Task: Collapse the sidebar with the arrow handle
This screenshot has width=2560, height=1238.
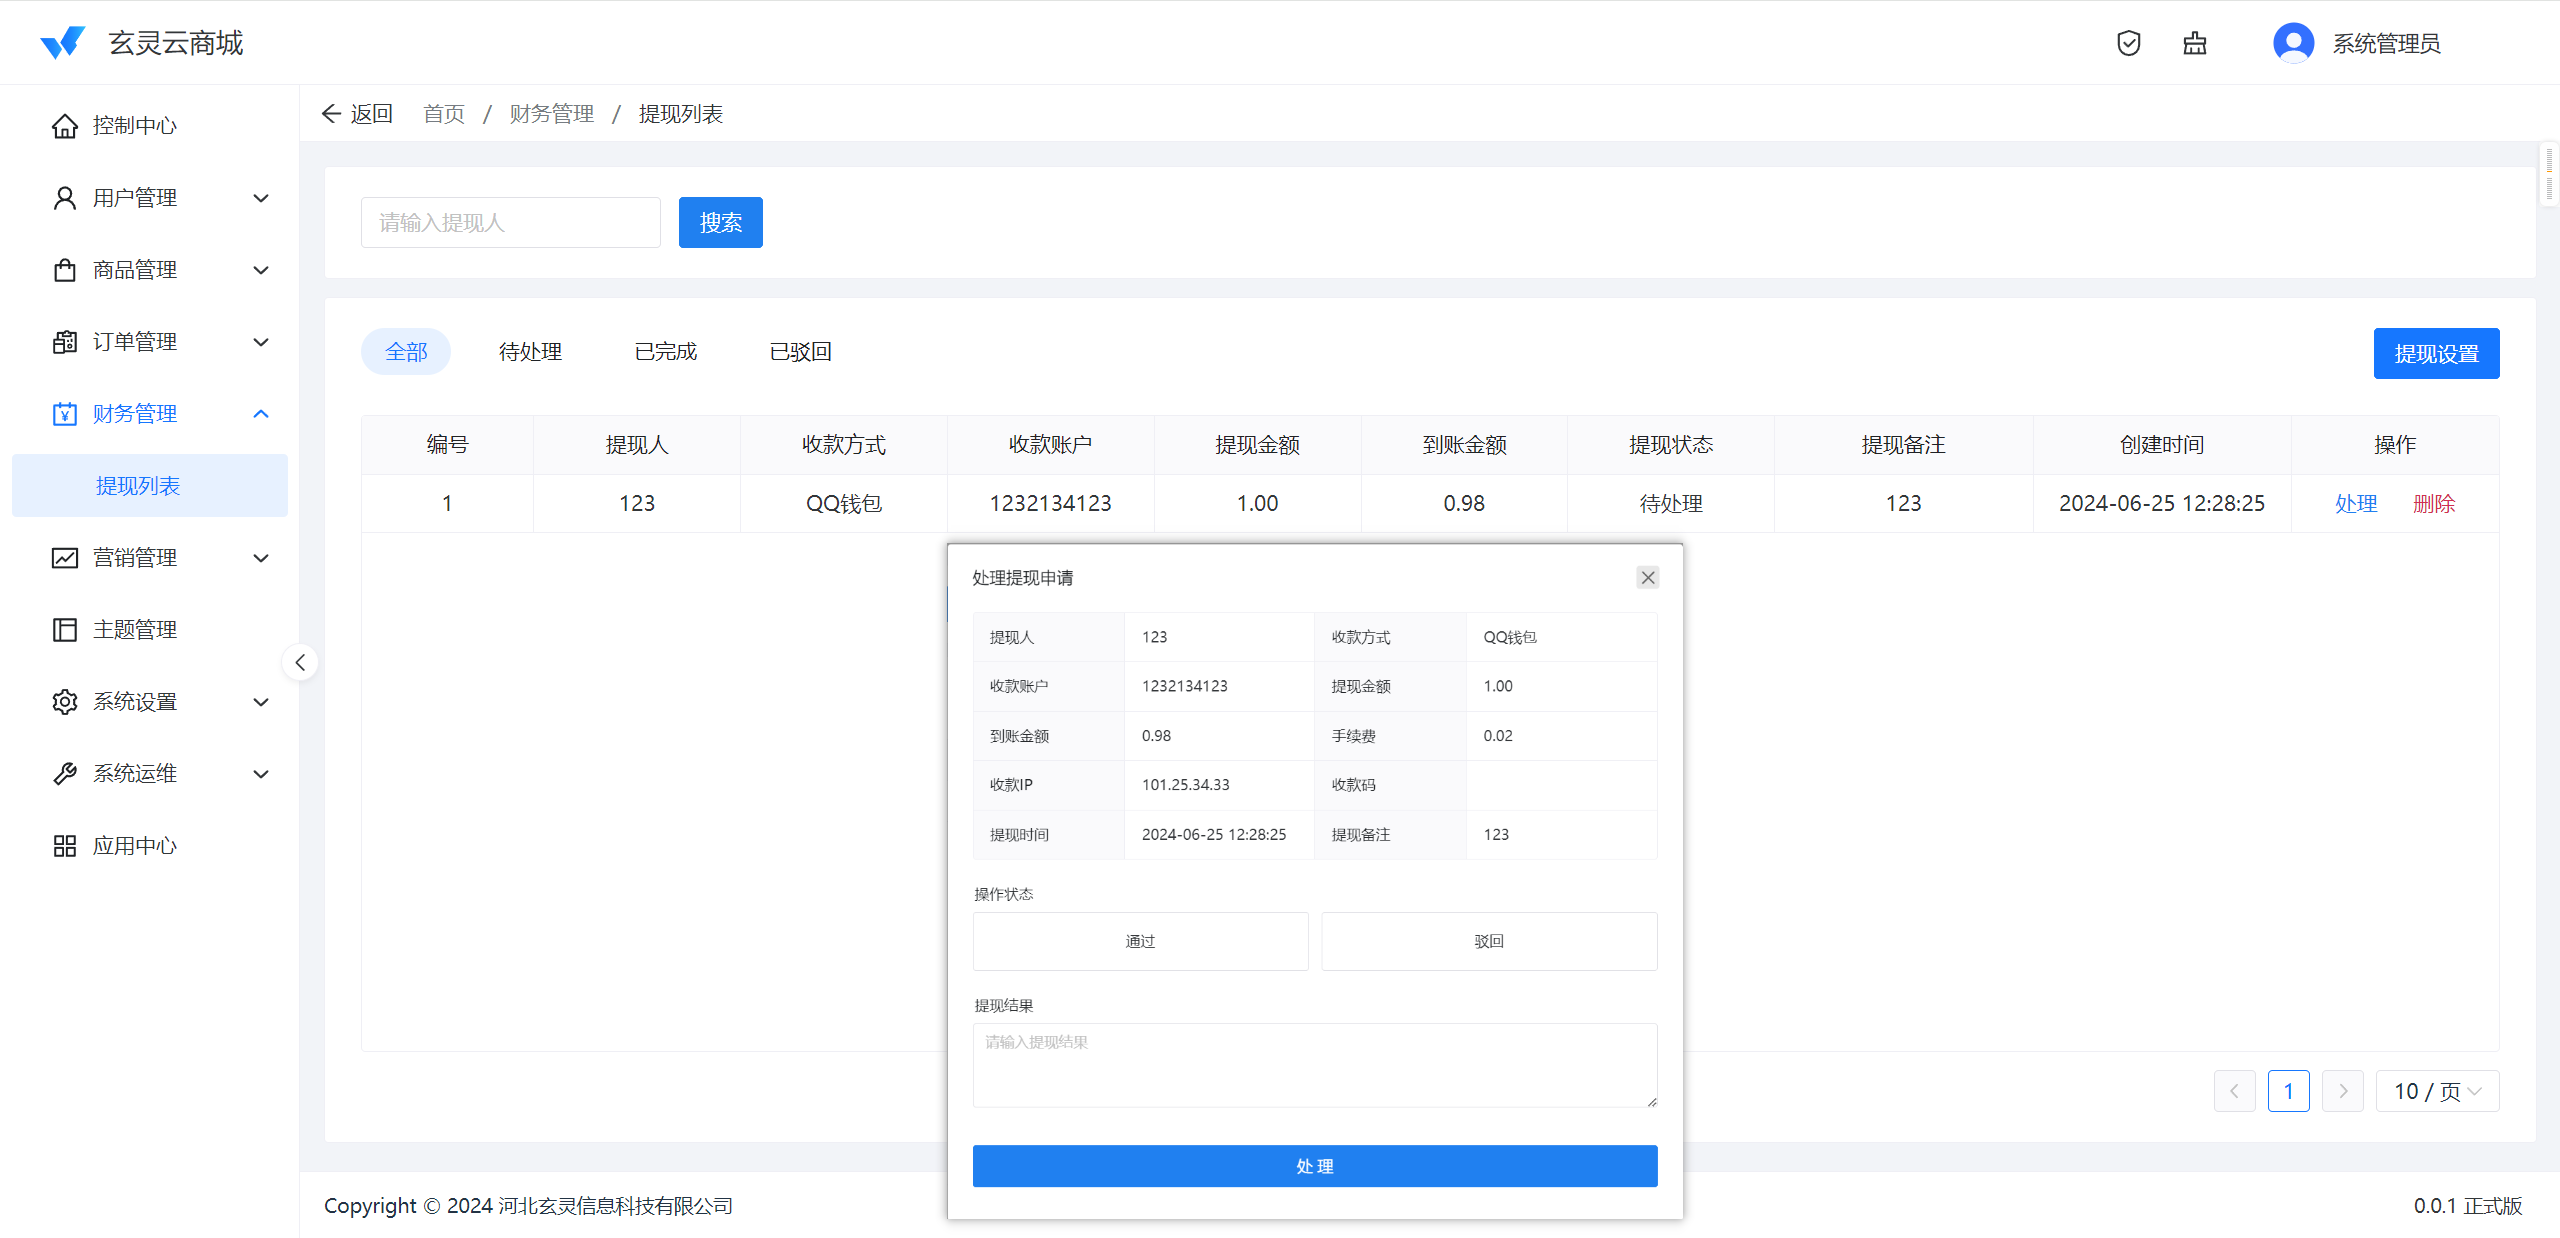Action: point(300,662)
